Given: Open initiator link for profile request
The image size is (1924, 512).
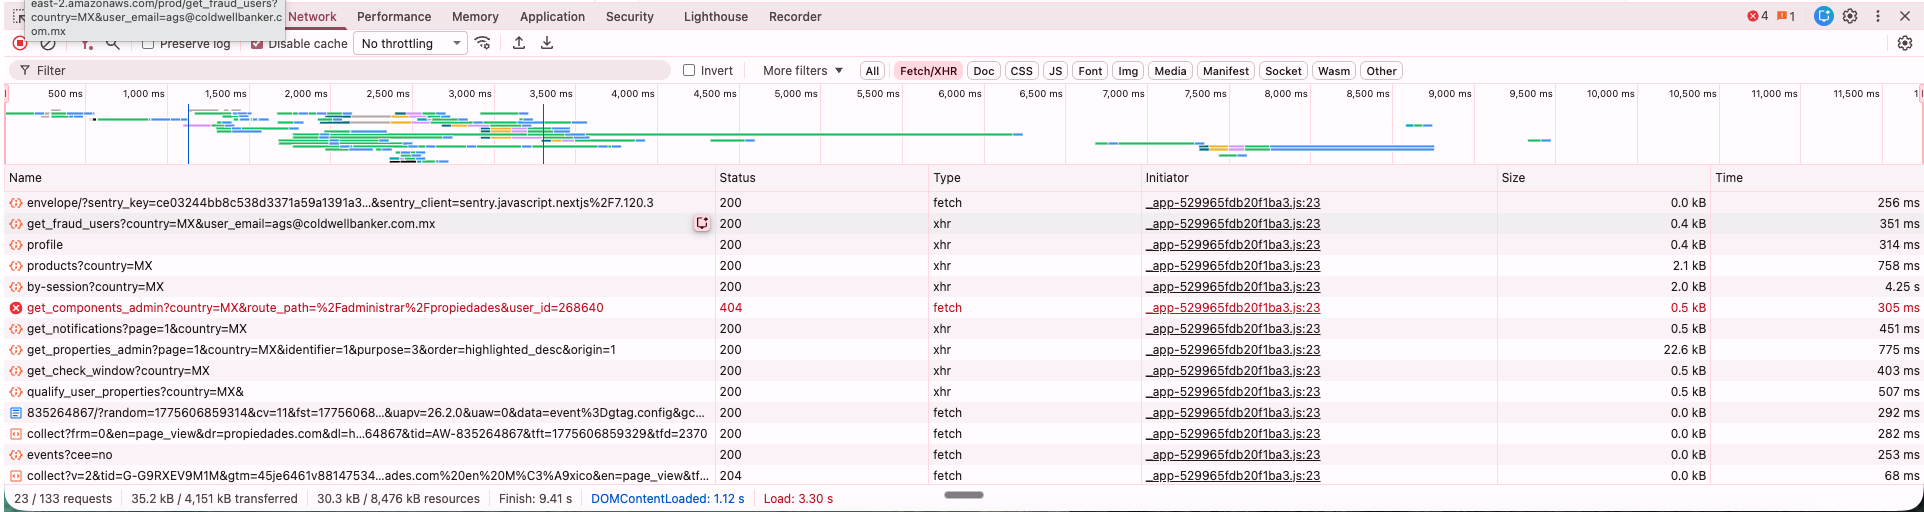Looking at the screenshot, I should (1233, 245).
